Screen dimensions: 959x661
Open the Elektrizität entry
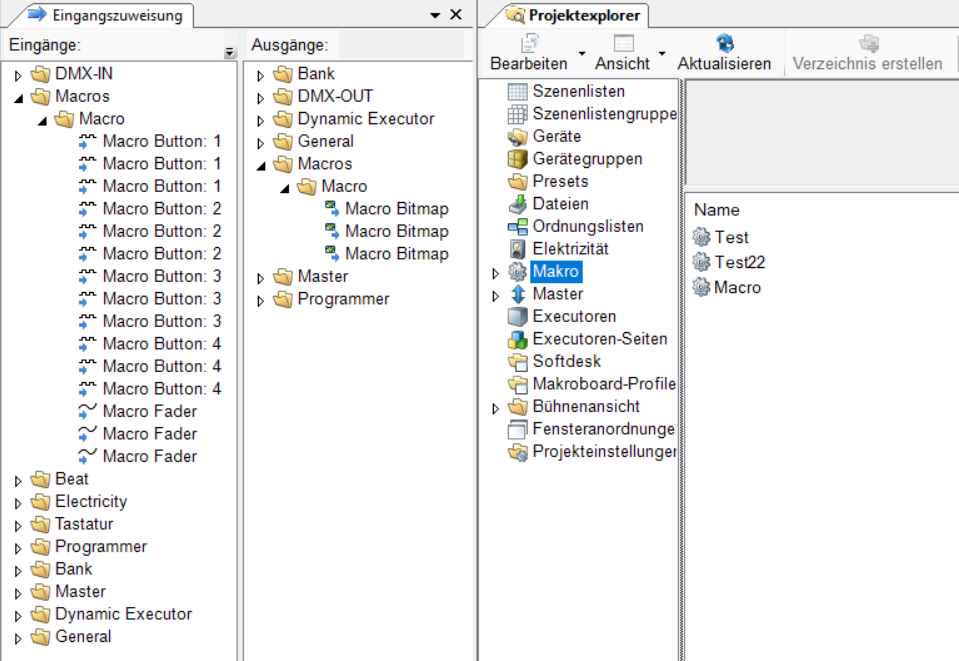tap(570, 249)
